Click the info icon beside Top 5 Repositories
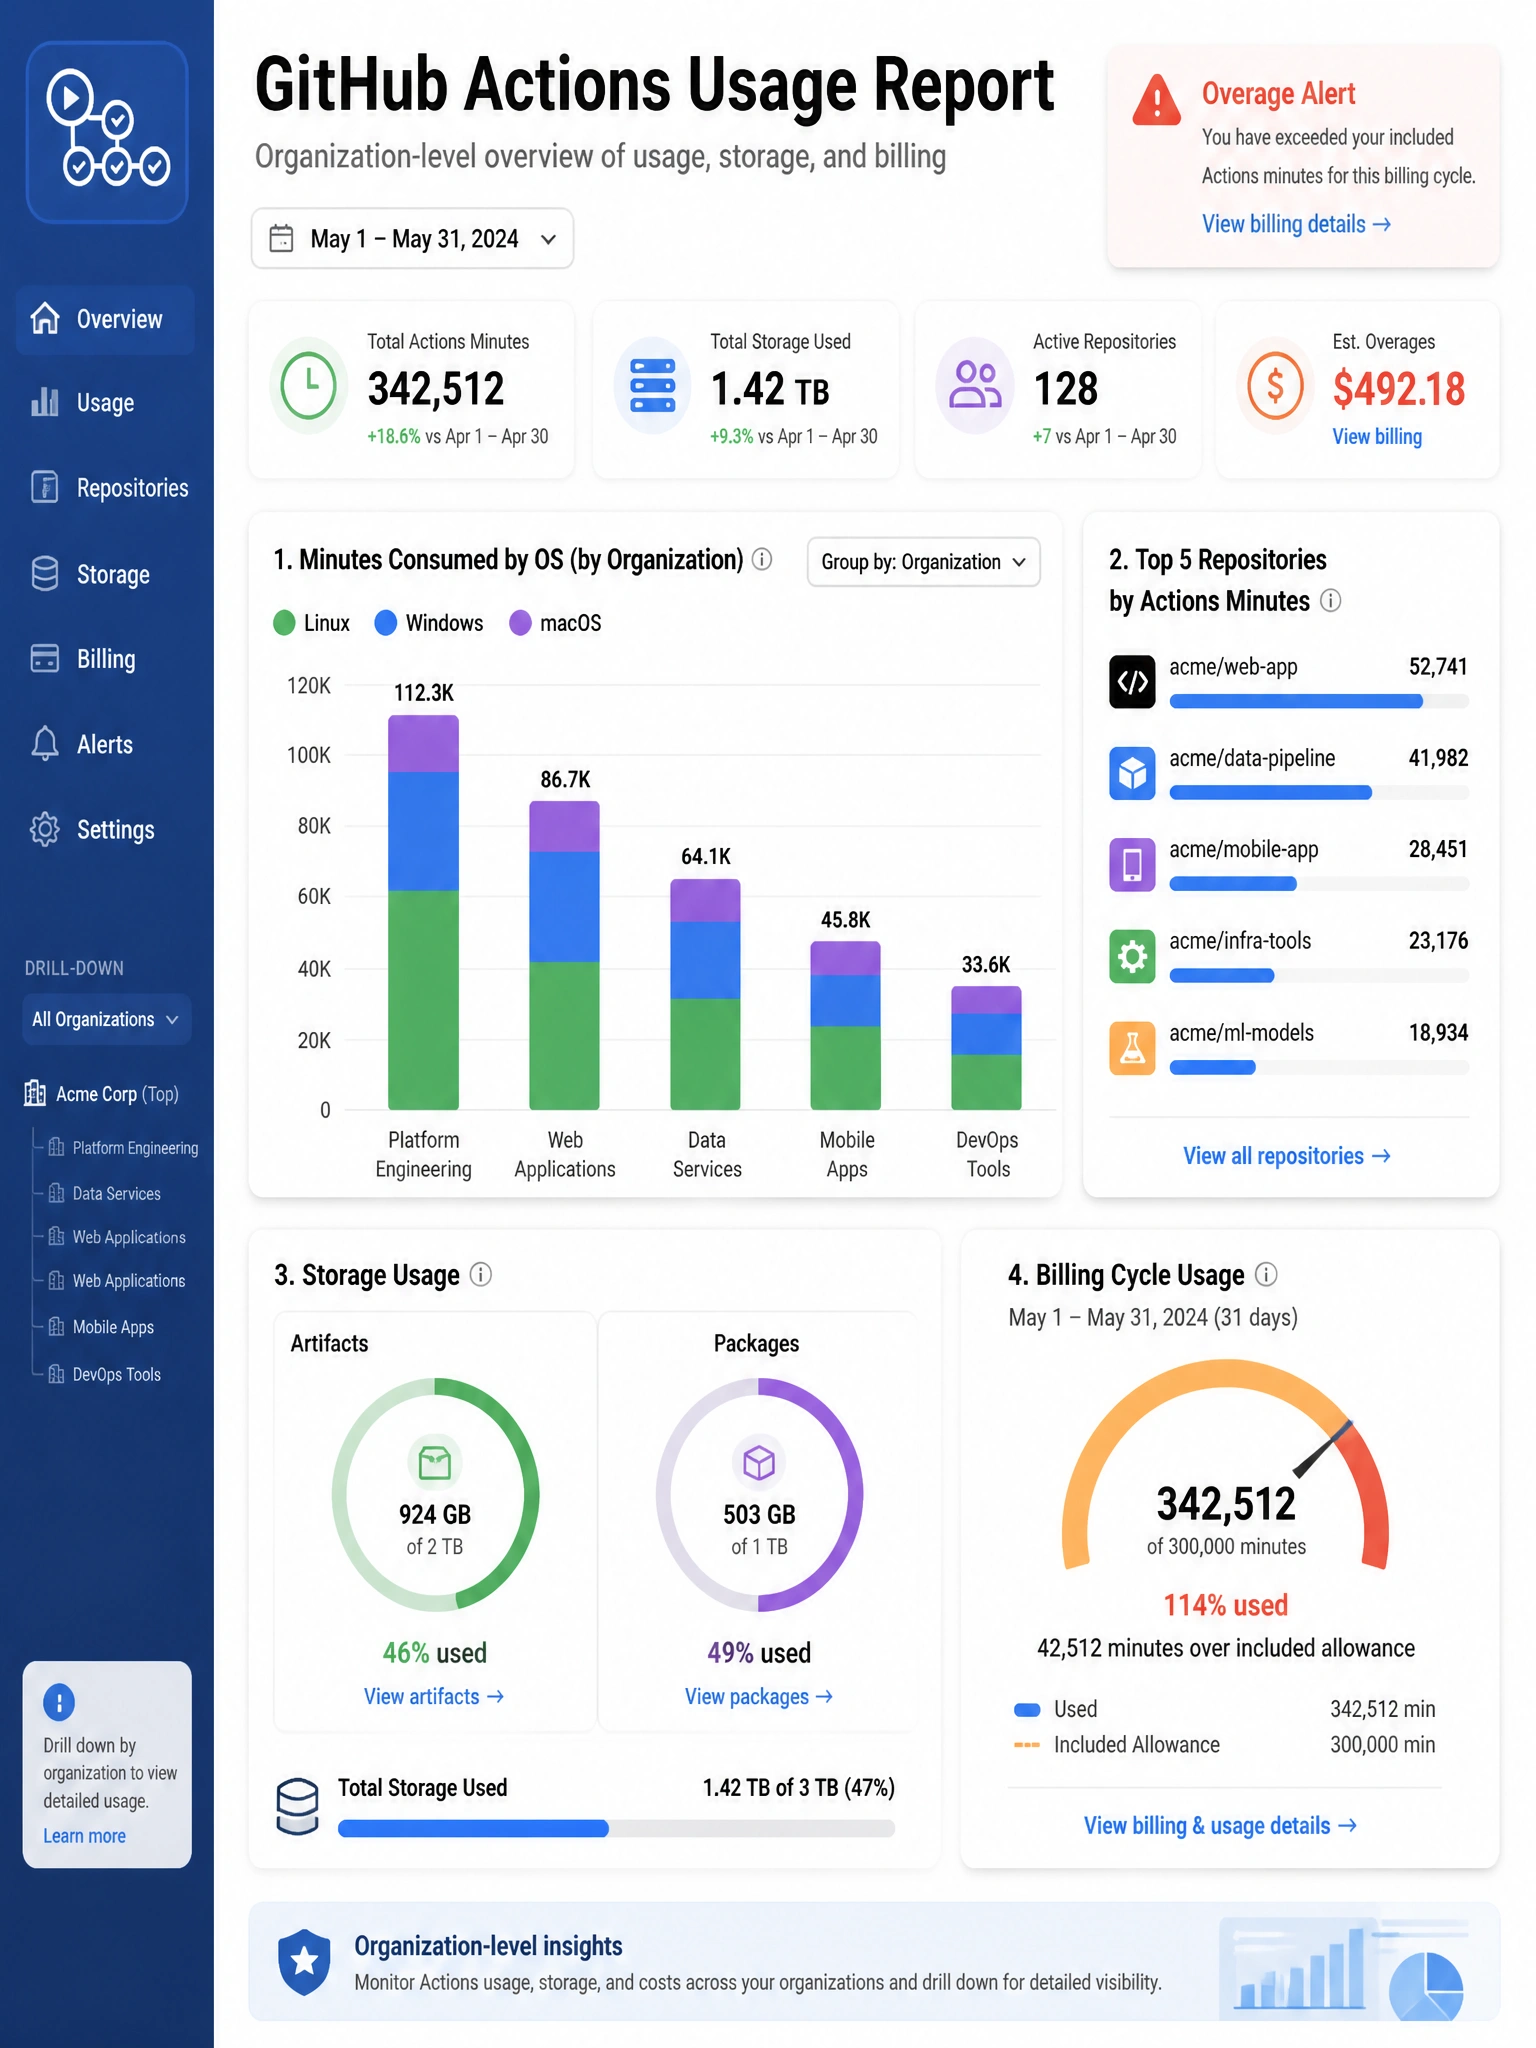 click(1330, 600)
